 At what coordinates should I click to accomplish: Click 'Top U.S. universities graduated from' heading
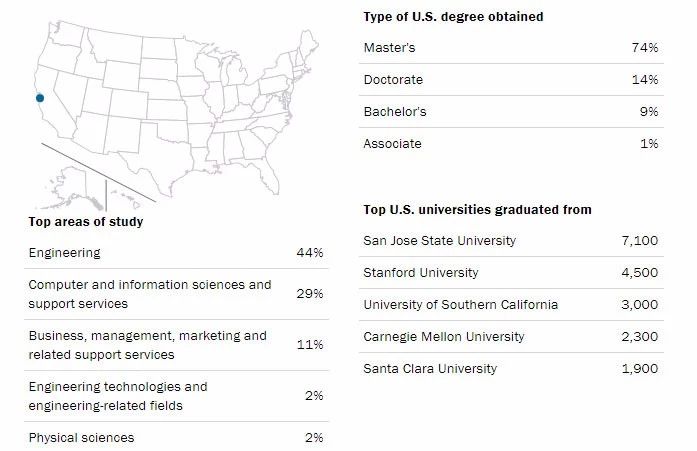pyautogui.click(x=477, y=210)
